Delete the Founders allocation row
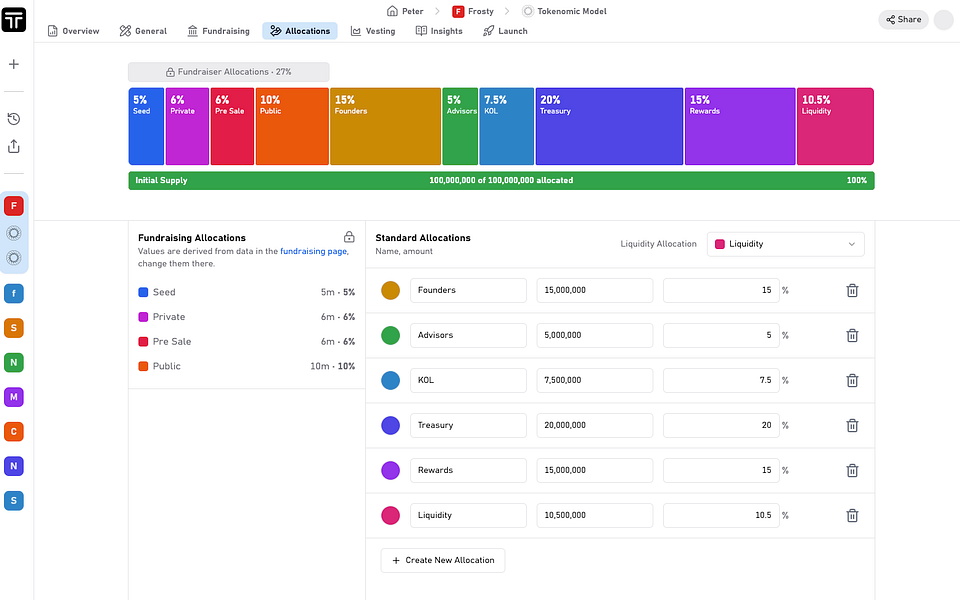The width and height of the screenshot is (960, 600). [x=852, y=290]
